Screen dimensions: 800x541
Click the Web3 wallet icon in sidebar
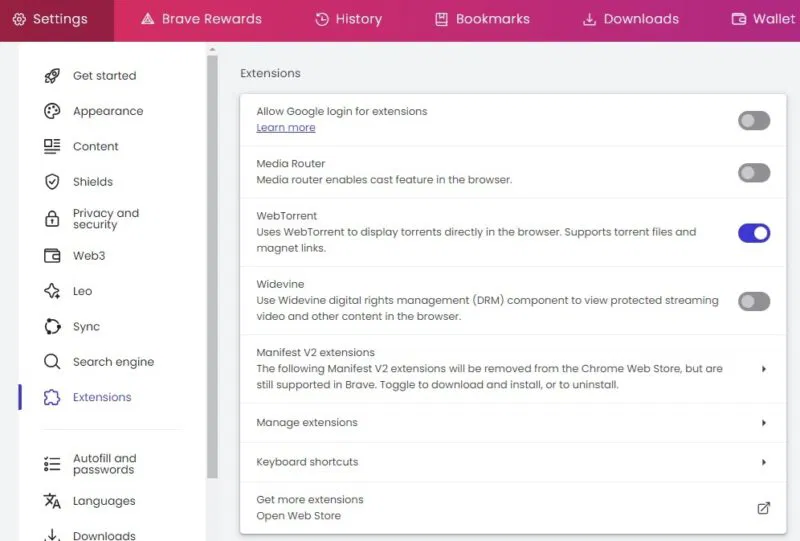(52, 255)
